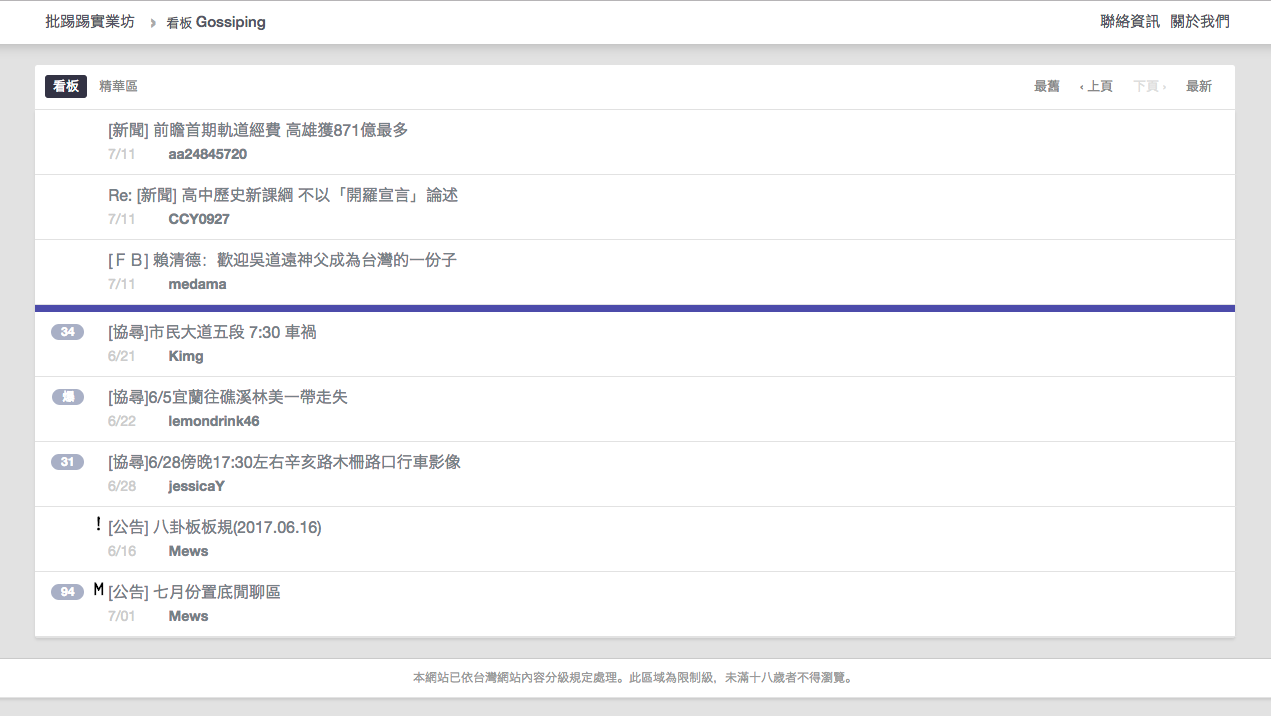Select the 看板 tab
1271x716 pixels.
65,86
